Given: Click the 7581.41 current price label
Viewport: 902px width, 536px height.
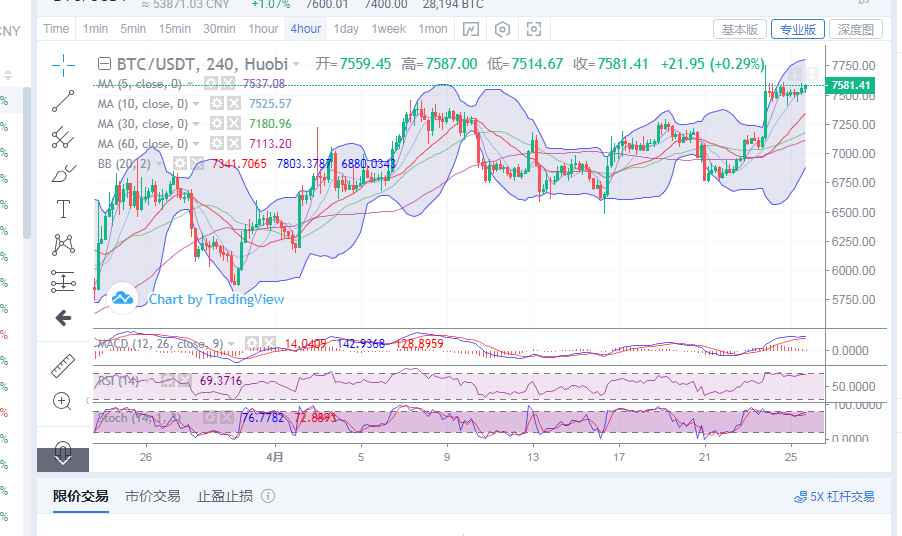Looking at the screenshot, I should pos(850,85).
